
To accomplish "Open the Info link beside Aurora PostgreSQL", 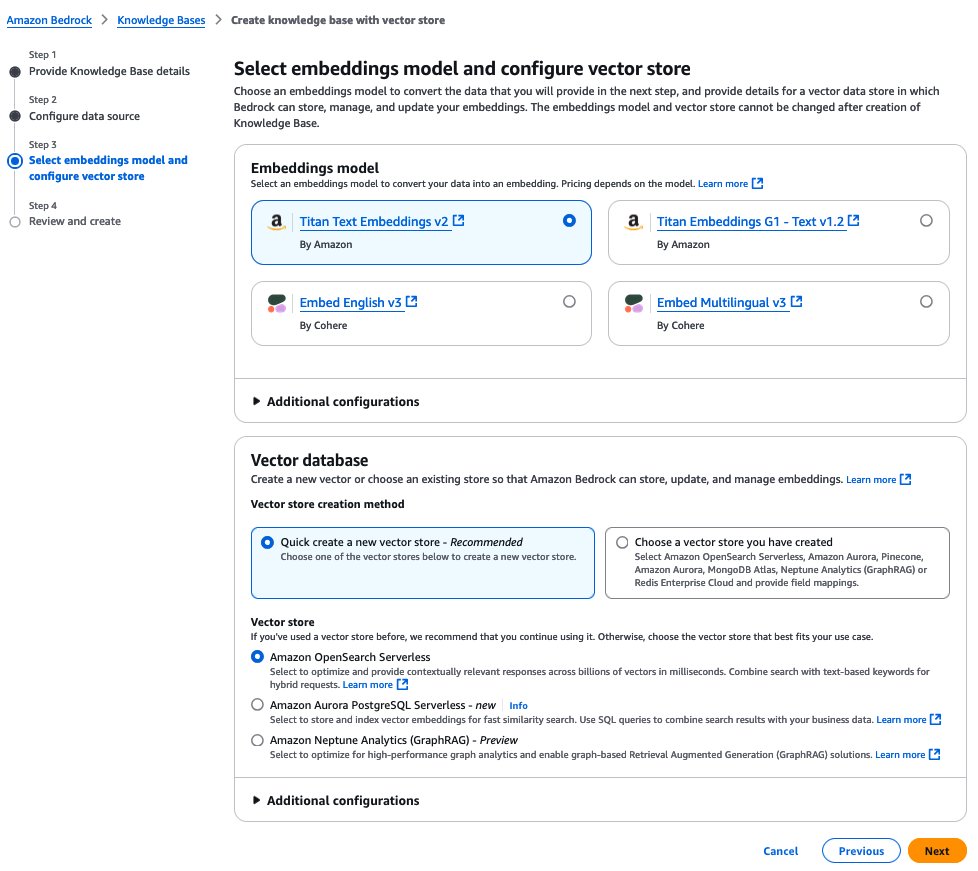I will (x=518, y=706).
